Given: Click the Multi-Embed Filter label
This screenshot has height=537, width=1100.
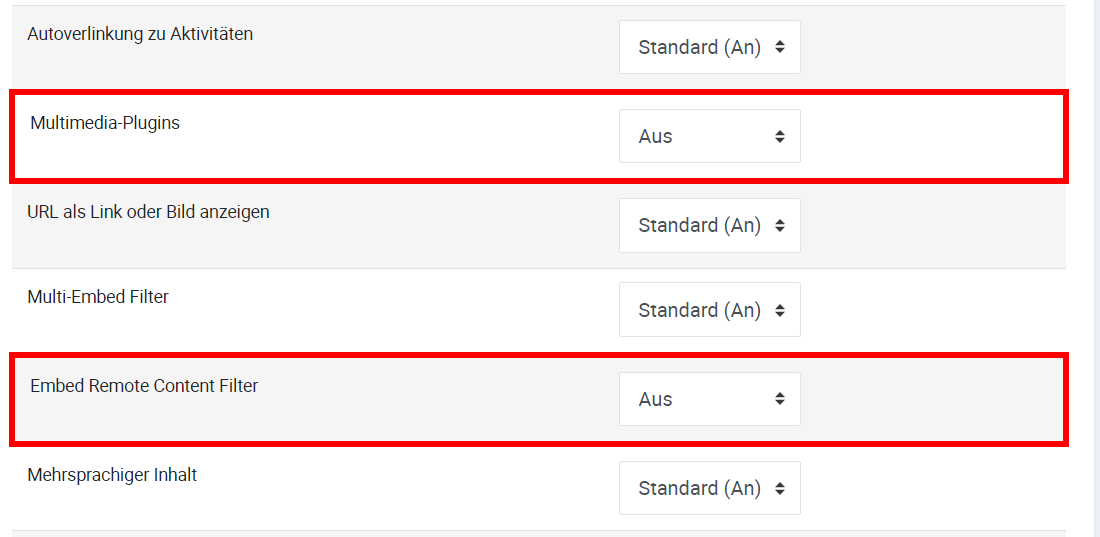Looking at the screenshot, I should pos(98,297).
